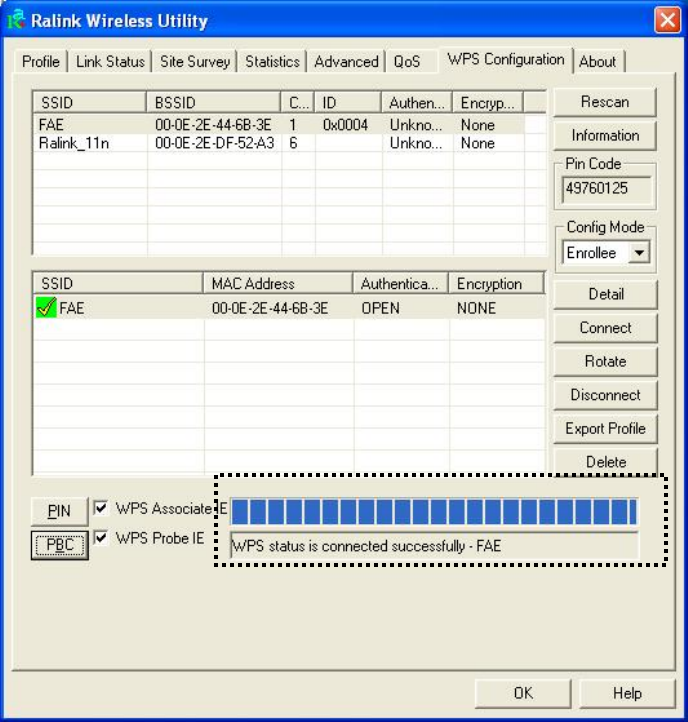Click the MAC Address column header
This screenshot has width=688, height=722.
277,283
